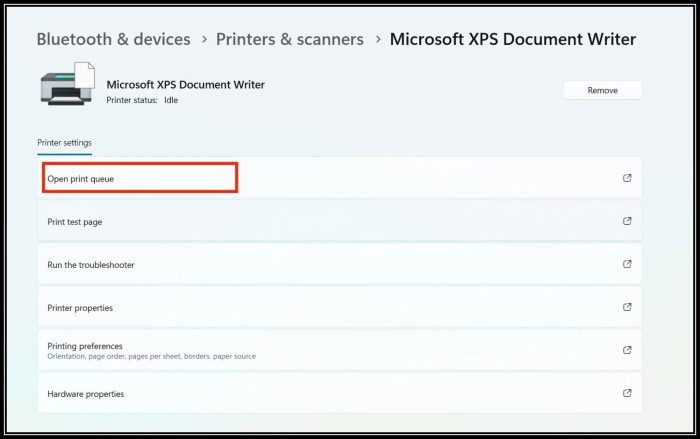Click the launch icon beside Hardware properties
Screen dimensions: 700x439
point(627,394)
